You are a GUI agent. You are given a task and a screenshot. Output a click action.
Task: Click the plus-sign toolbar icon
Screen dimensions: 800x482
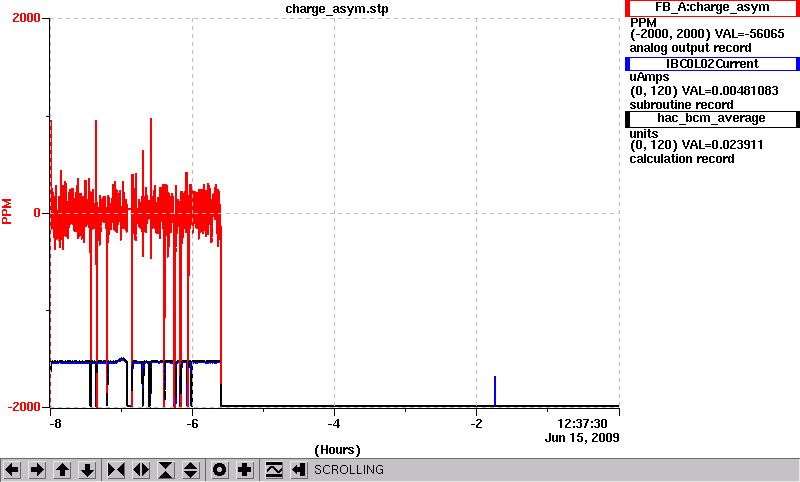pos(245,470)
